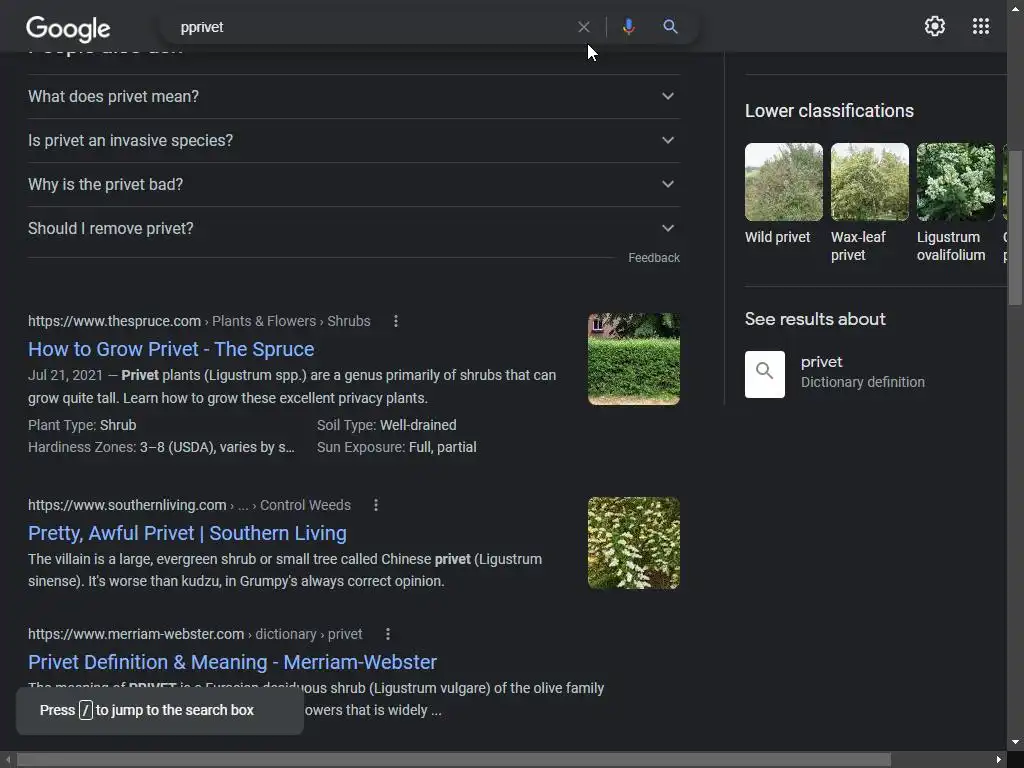Click the 'See results about' heading

pyautogui.click(x=815, y=319)
